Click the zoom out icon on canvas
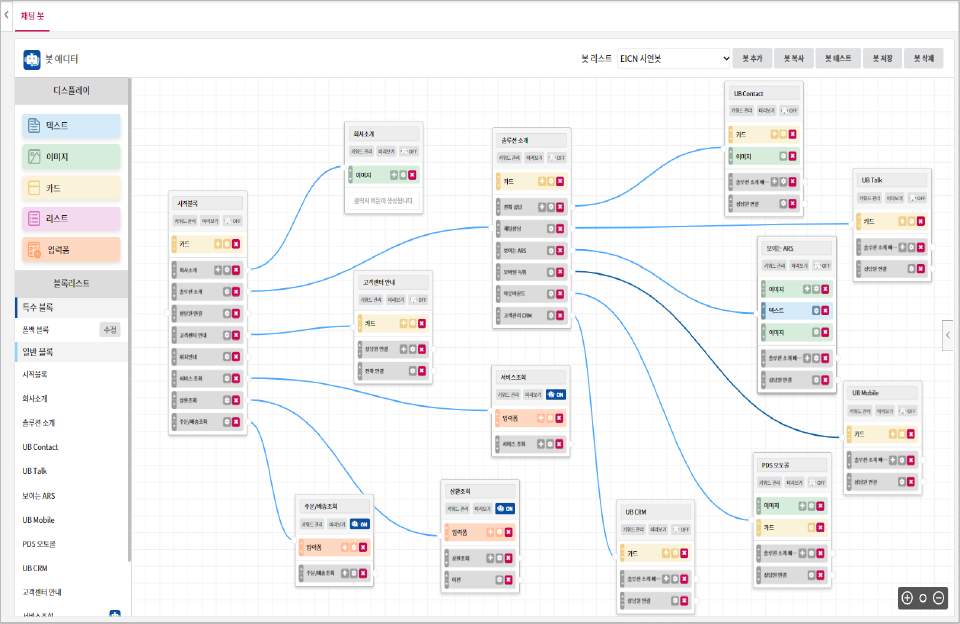 939,598
